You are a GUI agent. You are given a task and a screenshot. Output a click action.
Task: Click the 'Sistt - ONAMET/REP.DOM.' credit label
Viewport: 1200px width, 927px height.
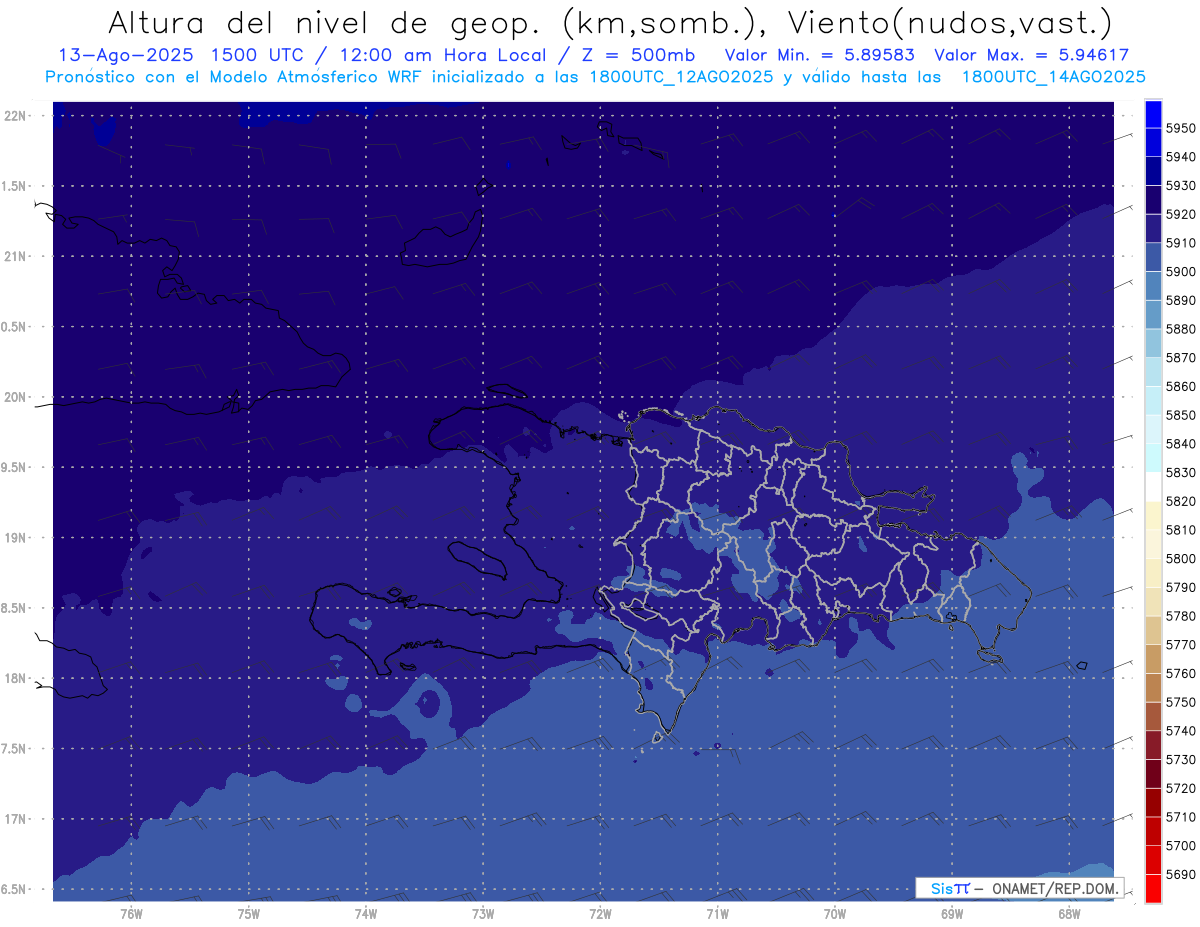coord(1019,888)
